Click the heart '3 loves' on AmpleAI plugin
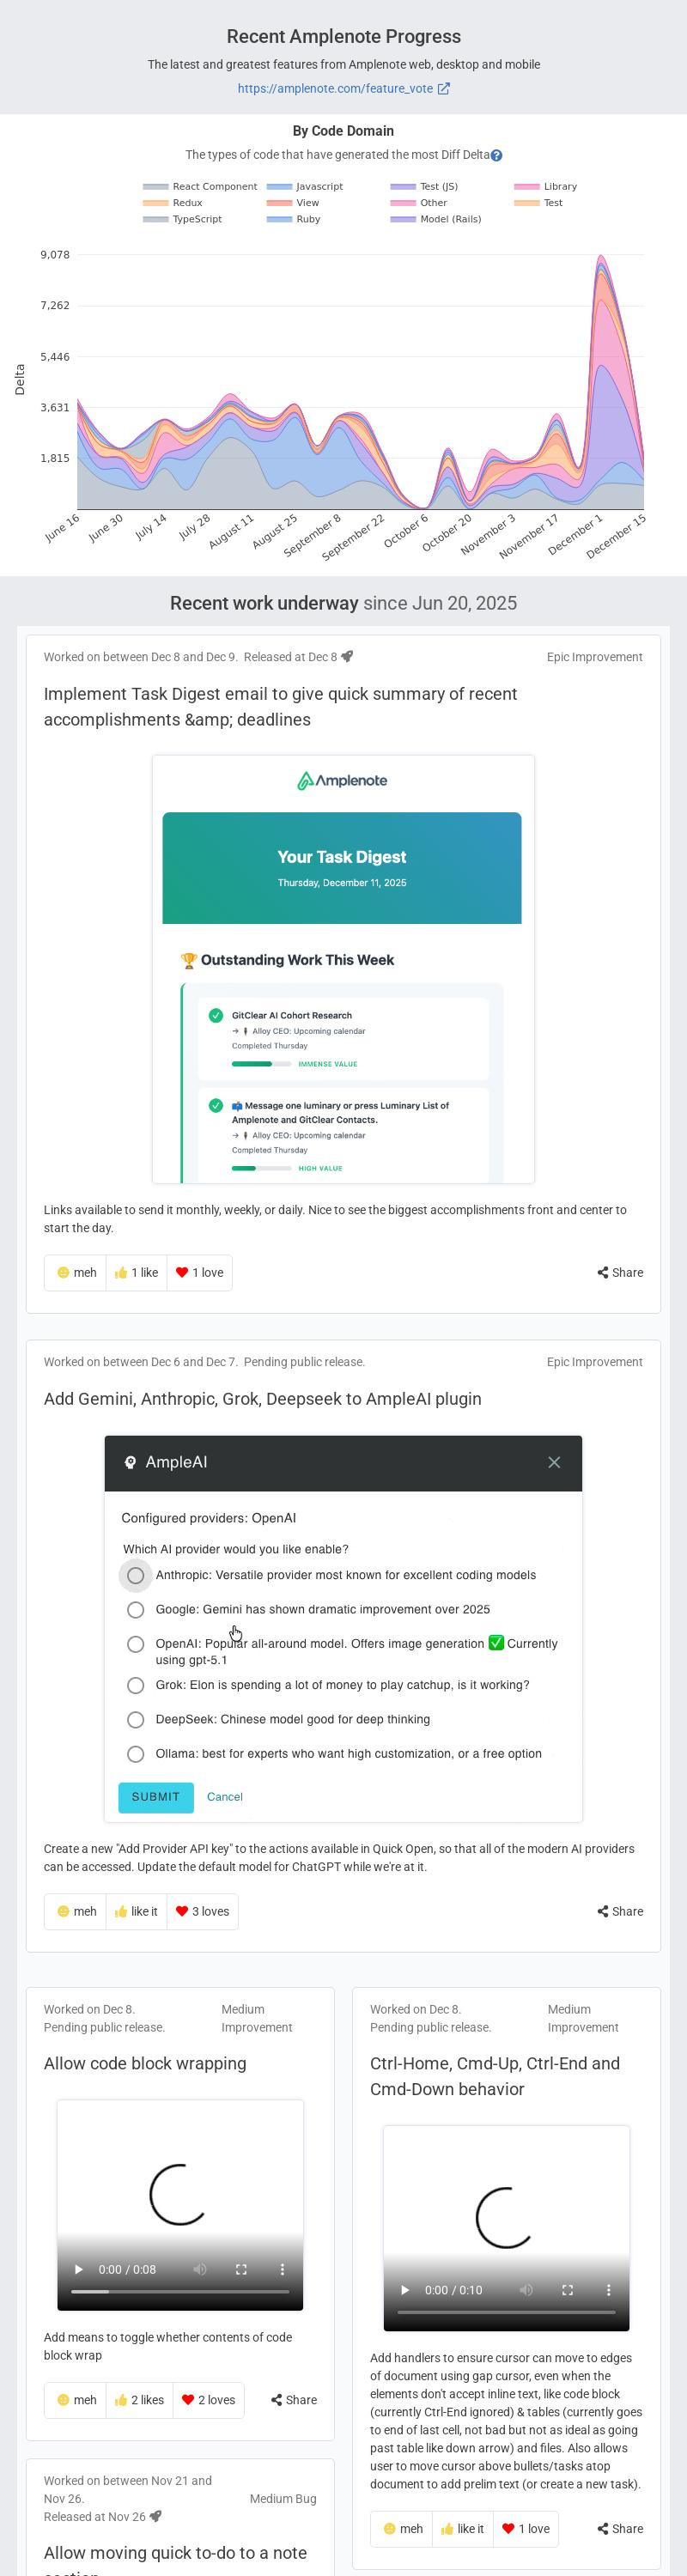This screenshot has height=2576, width=687. (203, 1912)
